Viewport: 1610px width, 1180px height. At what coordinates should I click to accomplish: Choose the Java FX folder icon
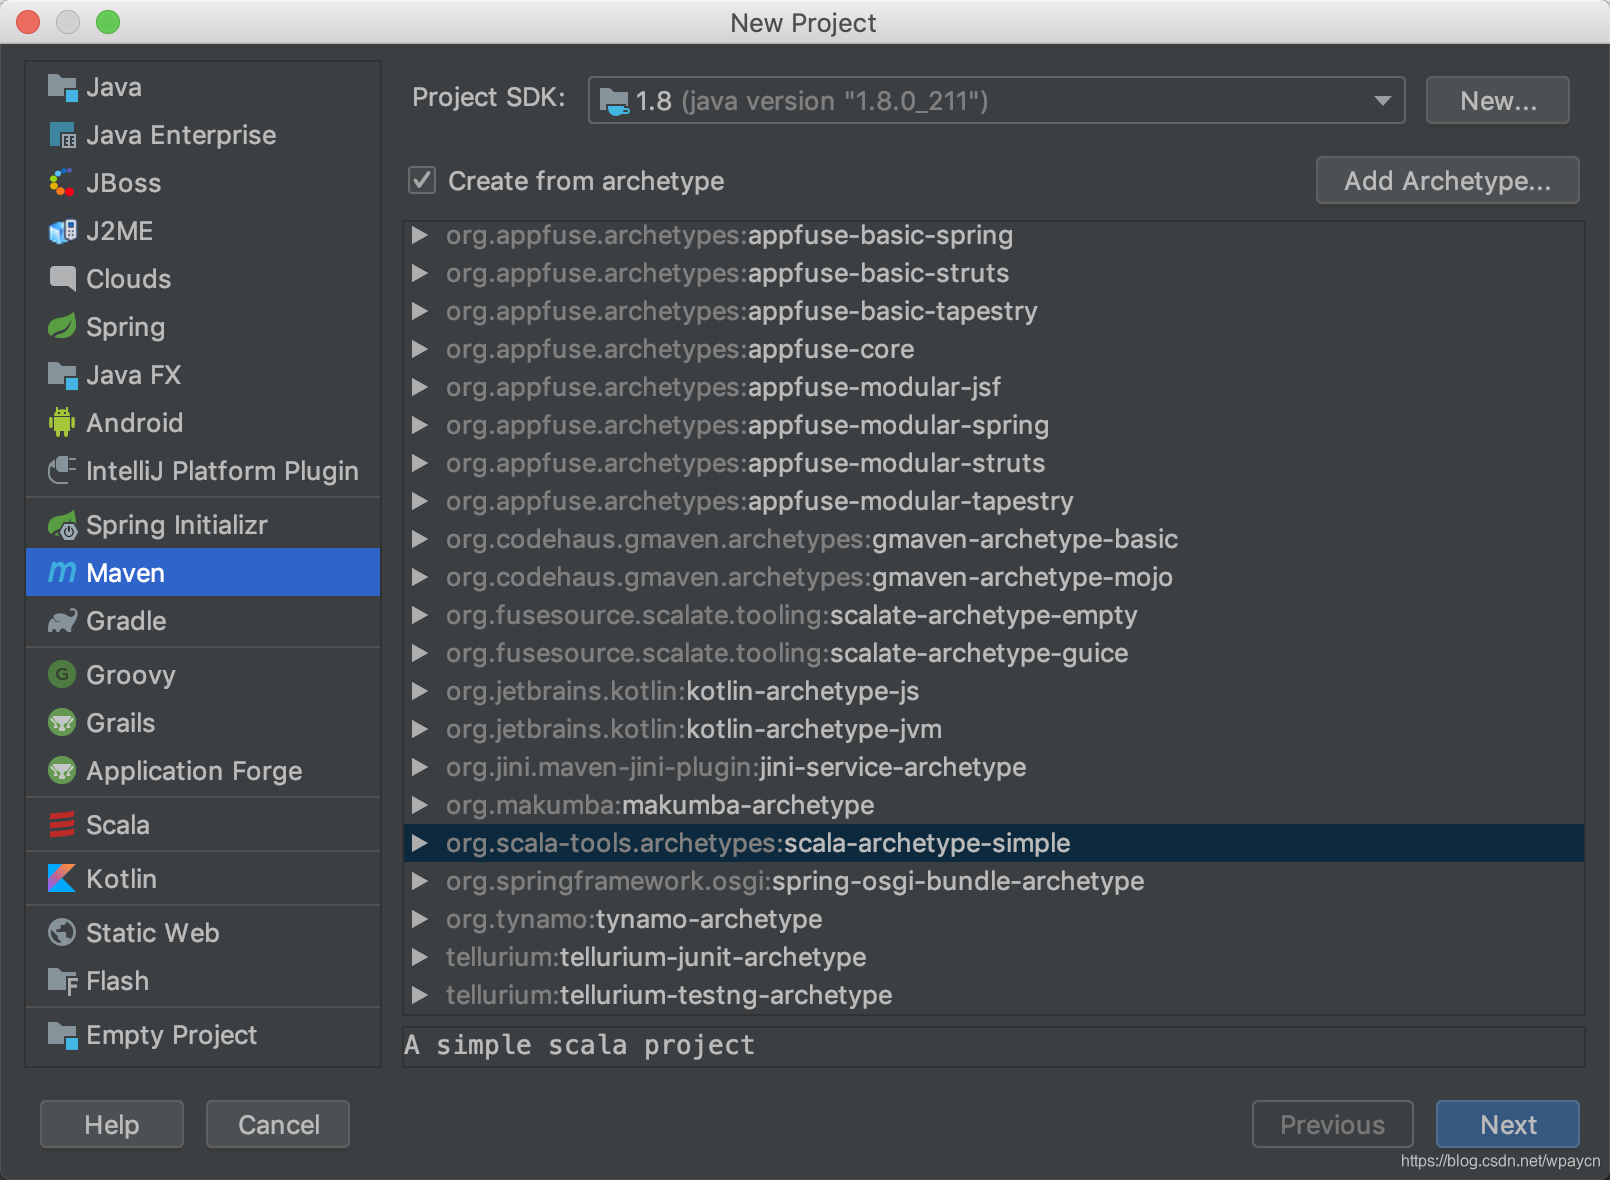(62, 375)
